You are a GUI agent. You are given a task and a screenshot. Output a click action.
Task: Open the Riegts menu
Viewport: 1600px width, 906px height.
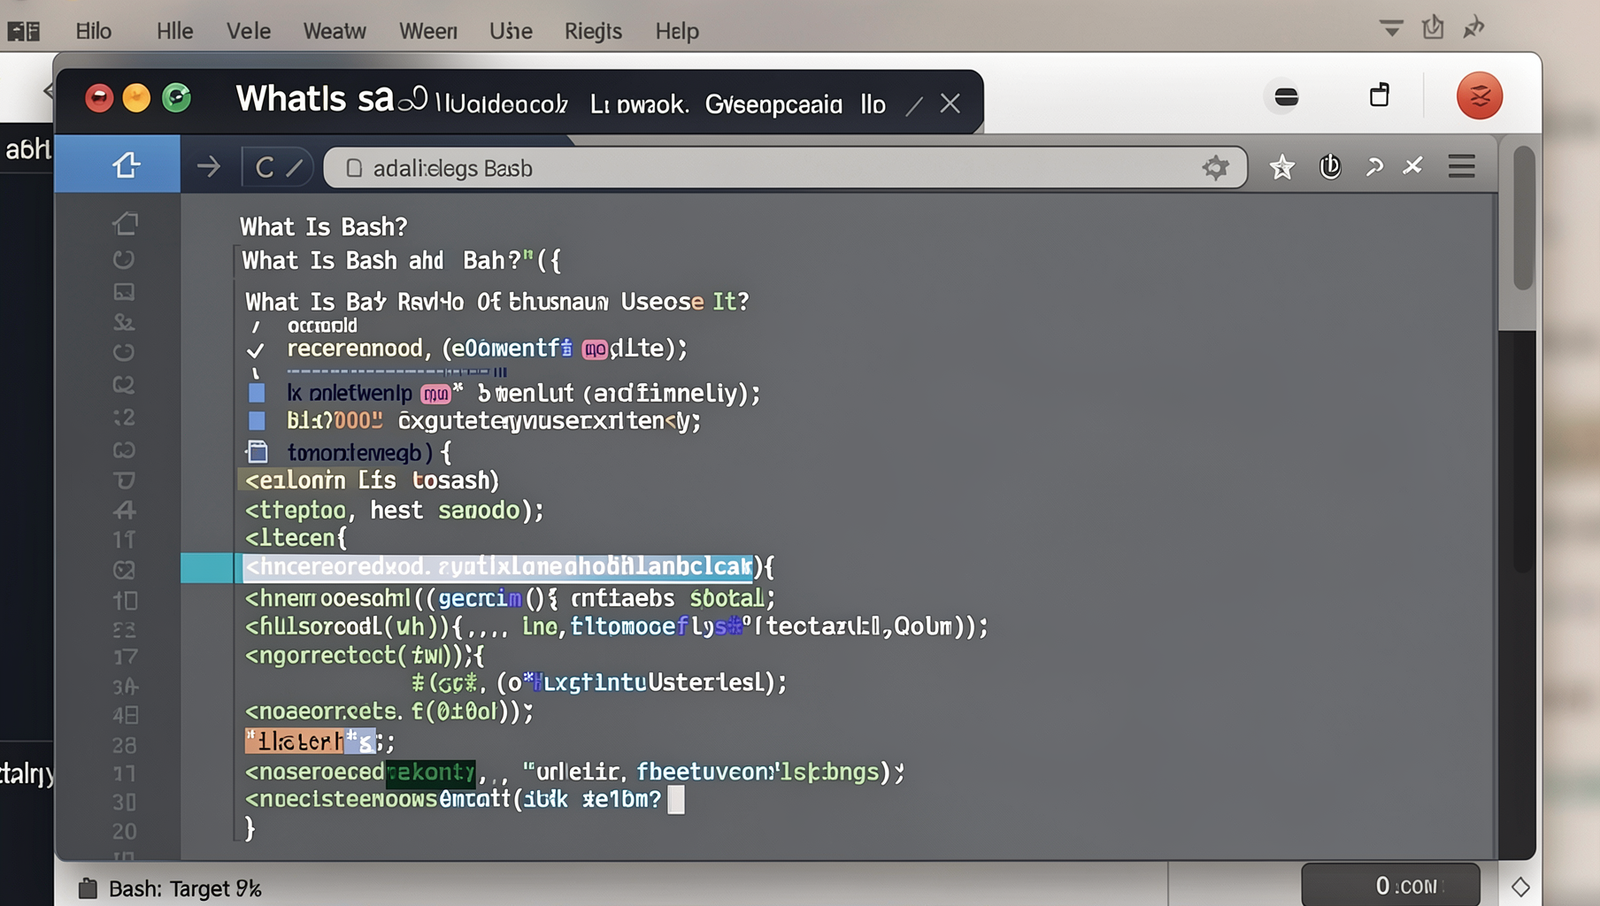(593, 31)
